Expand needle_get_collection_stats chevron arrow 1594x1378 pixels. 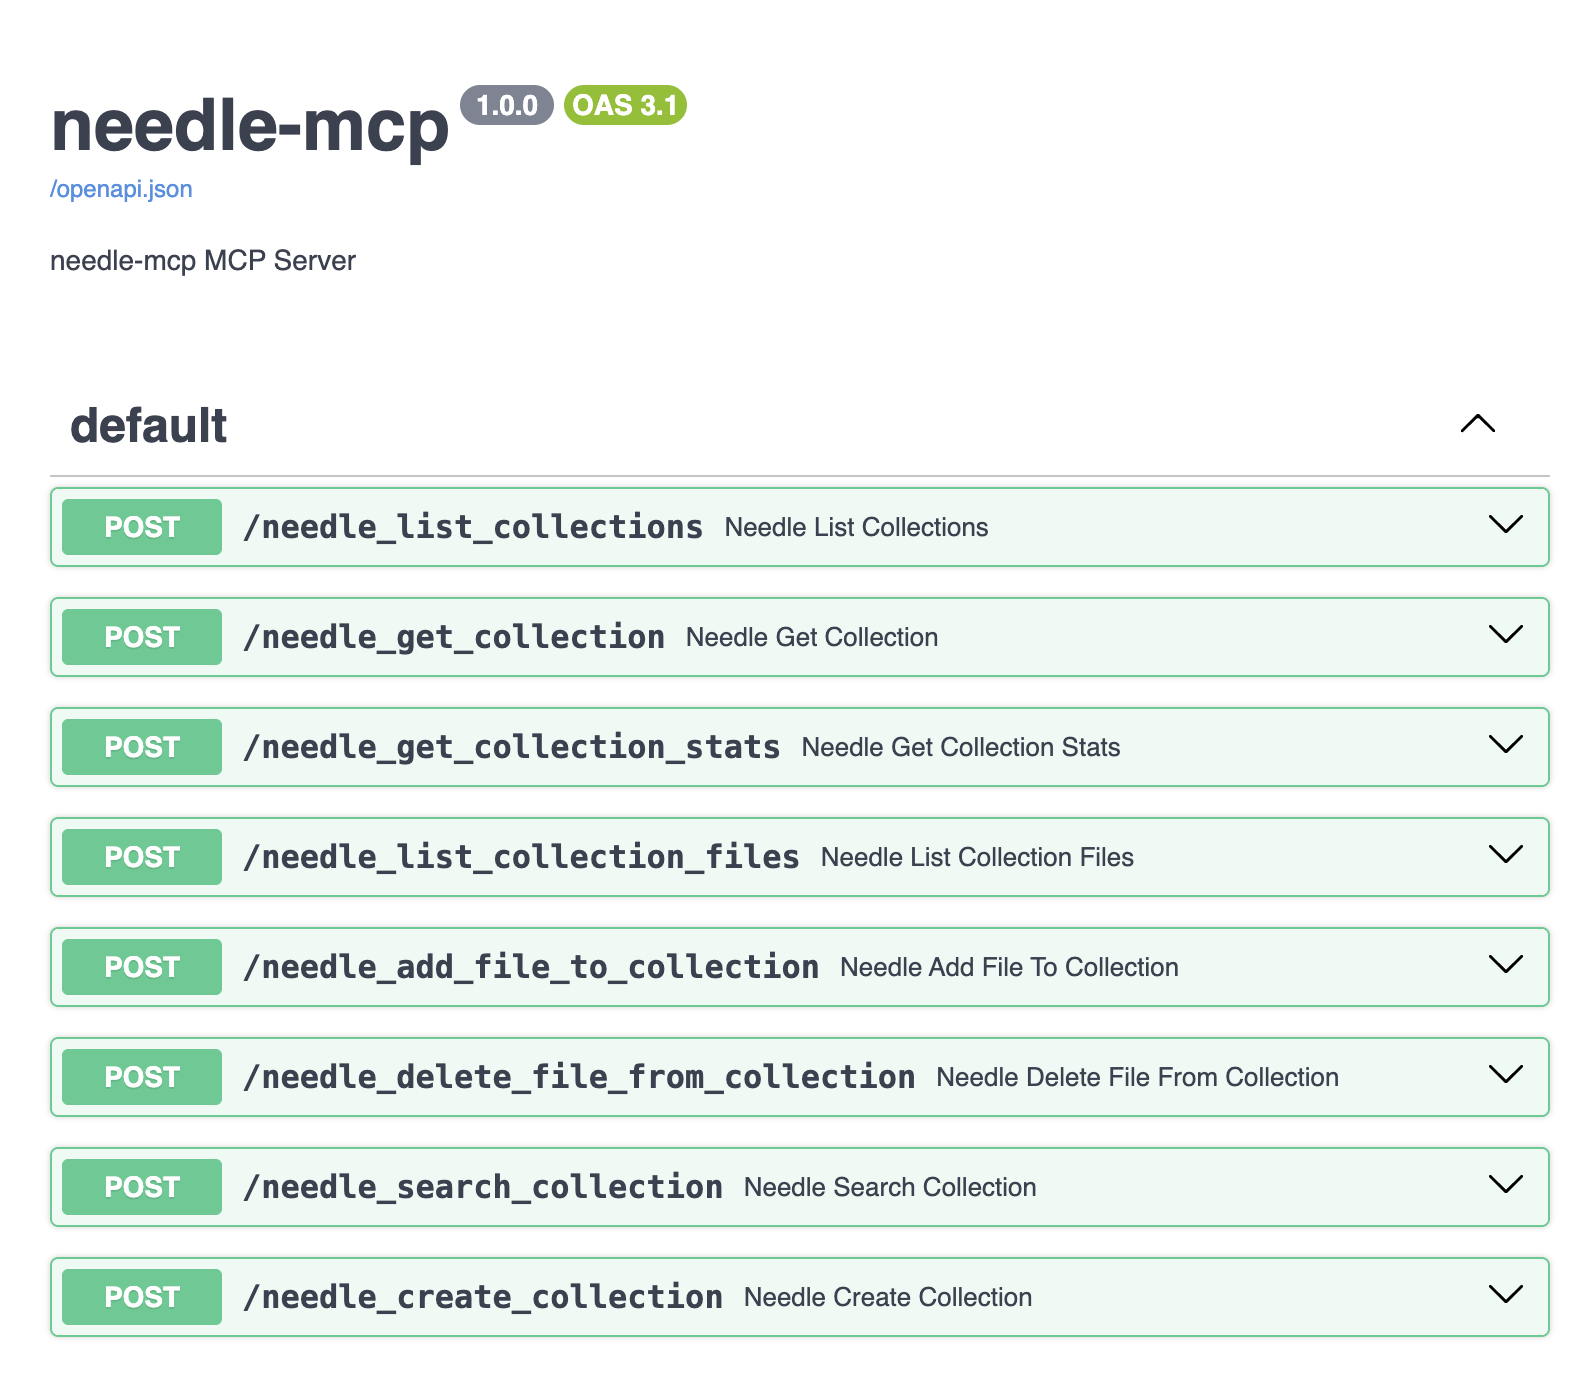tap(1505, 745)
